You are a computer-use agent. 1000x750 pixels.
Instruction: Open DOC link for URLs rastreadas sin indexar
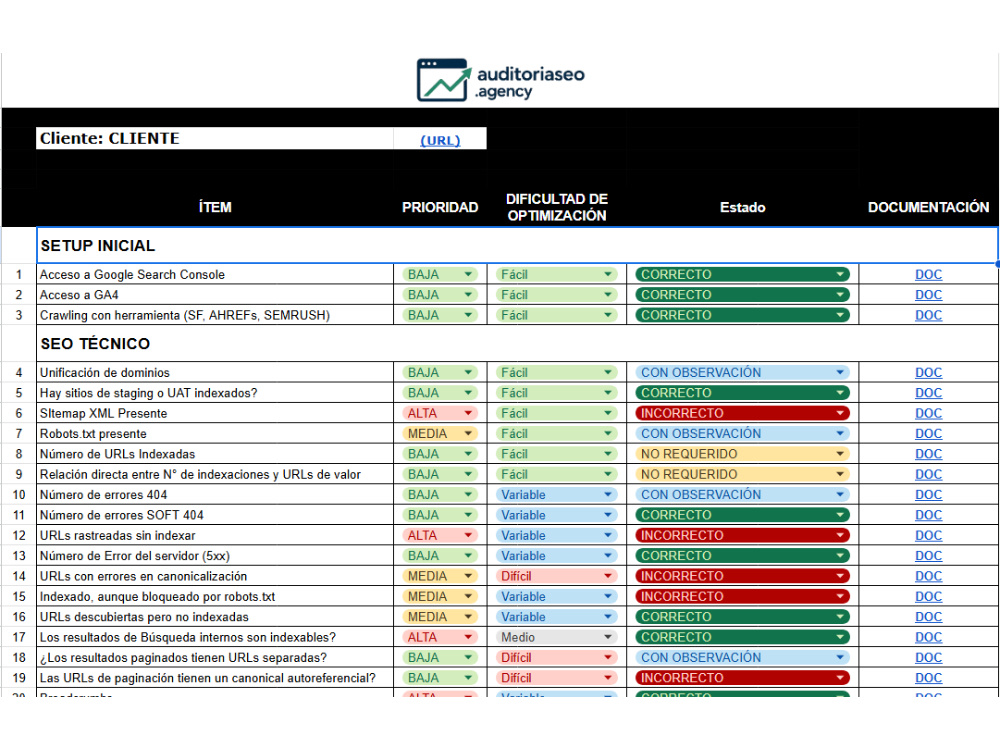929,536
